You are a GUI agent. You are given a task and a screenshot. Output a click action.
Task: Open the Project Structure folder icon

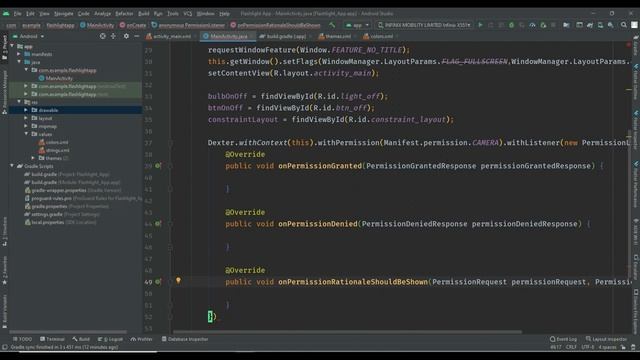(x=566, y=25)
